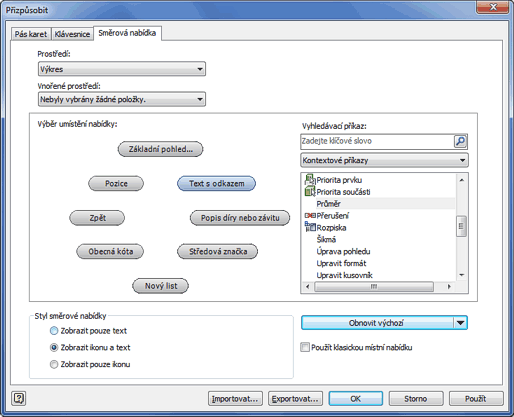This screenshot has width=514, height=417.
Task: Select Přerušení command icon
Action: pos(310,216)
